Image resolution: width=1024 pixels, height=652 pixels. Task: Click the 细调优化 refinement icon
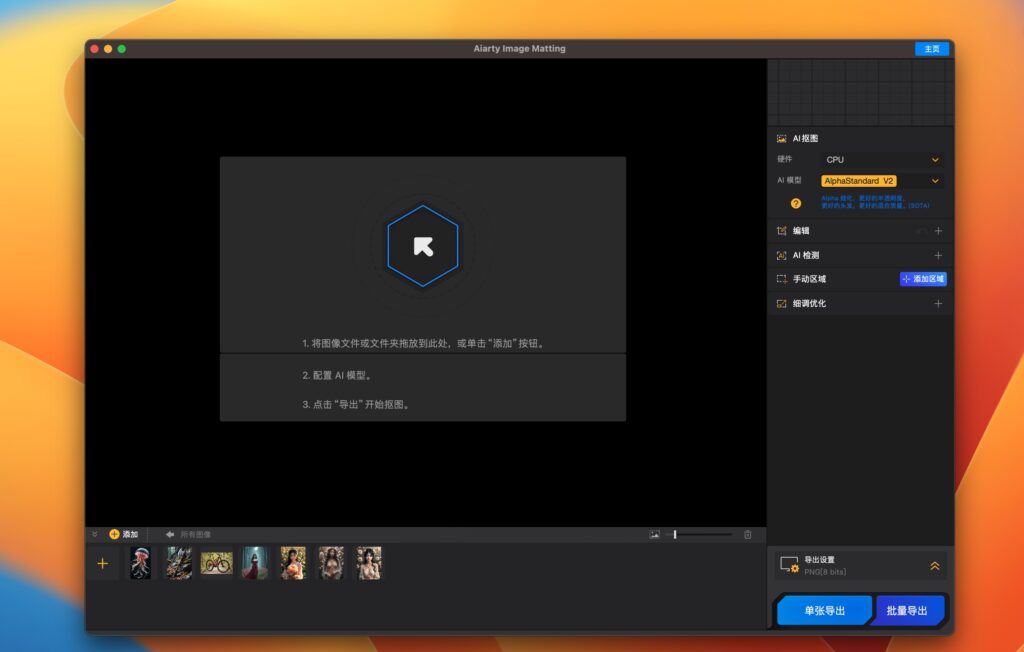pyautogui.click(x=781, y=303)
